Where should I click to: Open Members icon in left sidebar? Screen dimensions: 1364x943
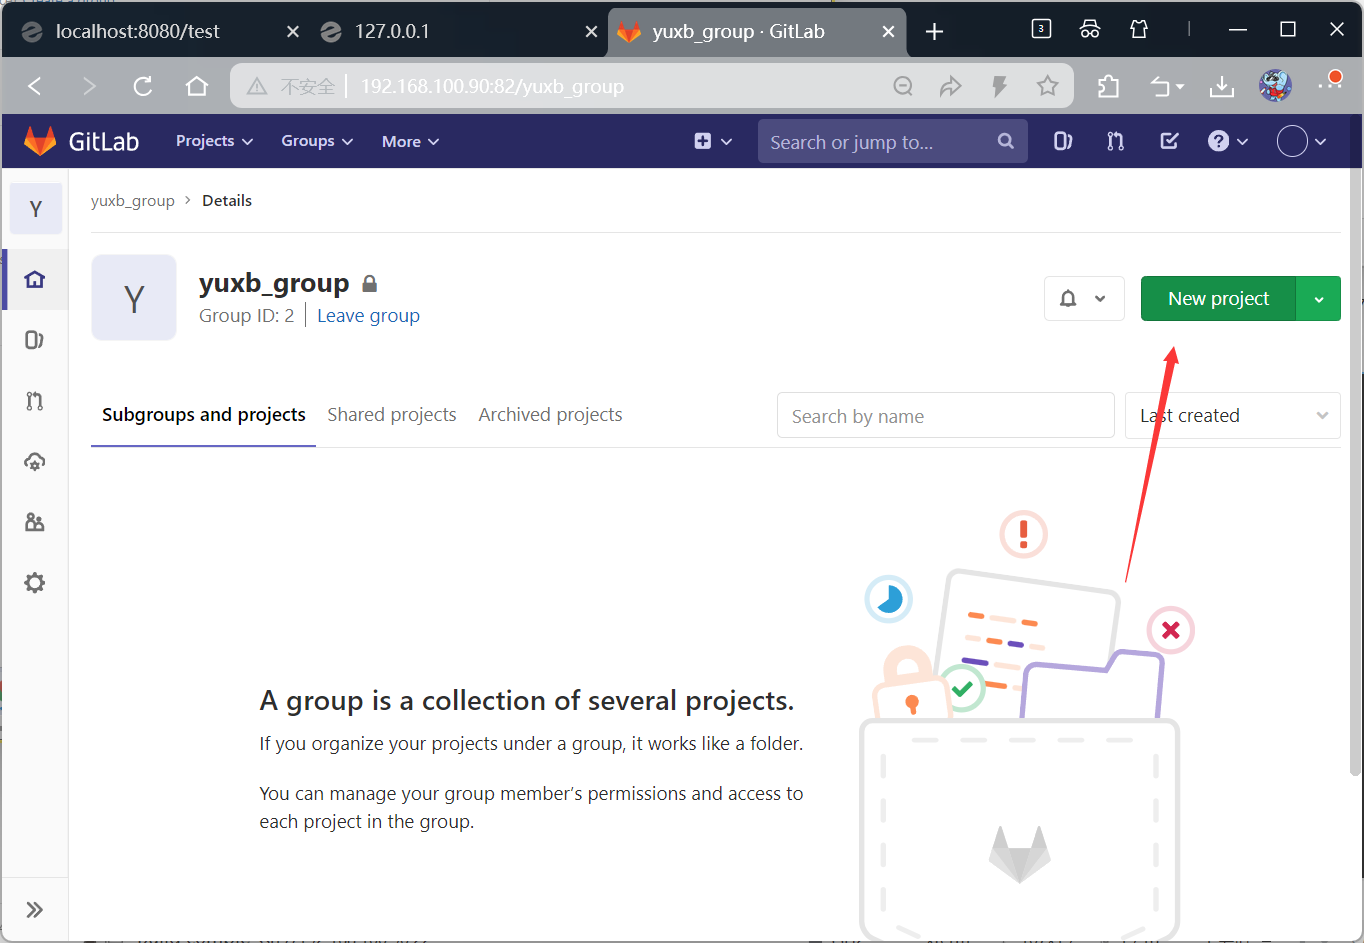tap(35, 523)
